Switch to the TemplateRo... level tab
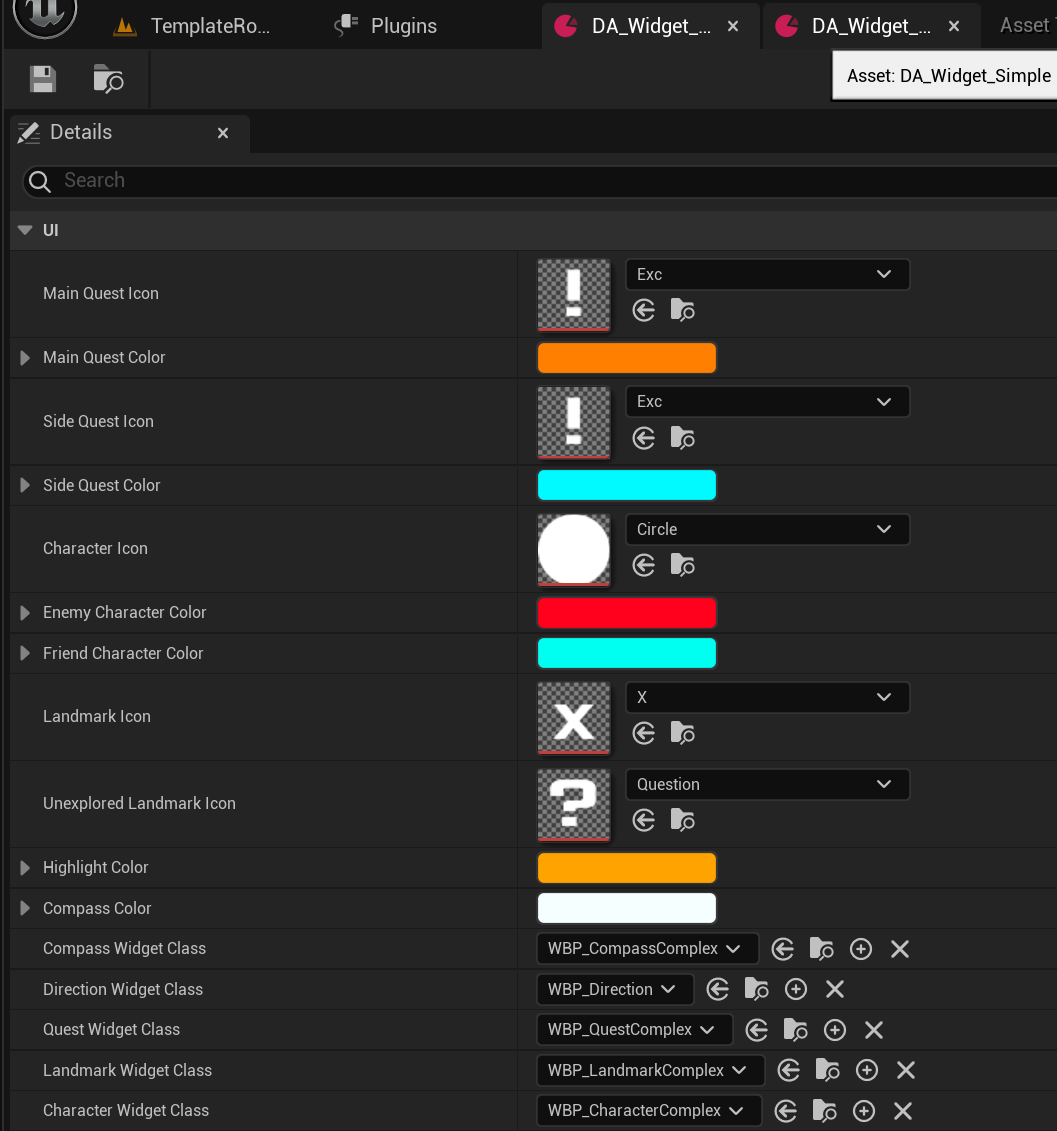The height and width of the screenshot is (1131, 1057). [x=193, y=25]
